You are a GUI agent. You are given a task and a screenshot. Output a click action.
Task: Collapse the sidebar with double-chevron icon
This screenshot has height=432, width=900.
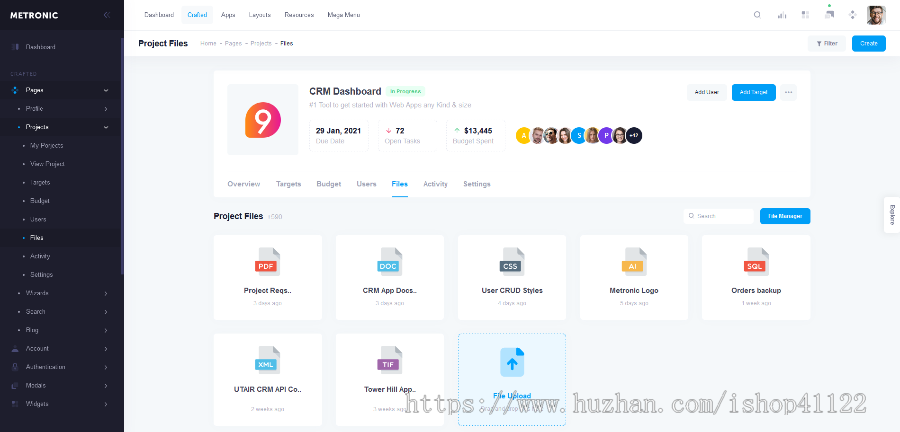(107, 15)
